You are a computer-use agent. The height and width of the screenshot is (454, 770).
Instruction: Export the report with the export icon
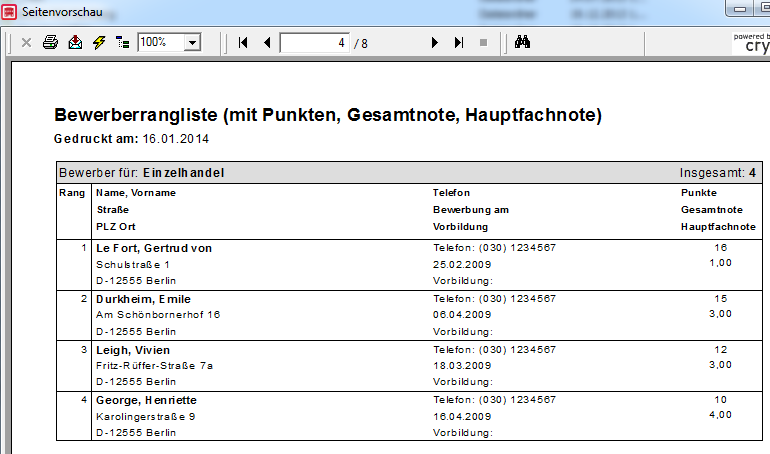(75, 43)
